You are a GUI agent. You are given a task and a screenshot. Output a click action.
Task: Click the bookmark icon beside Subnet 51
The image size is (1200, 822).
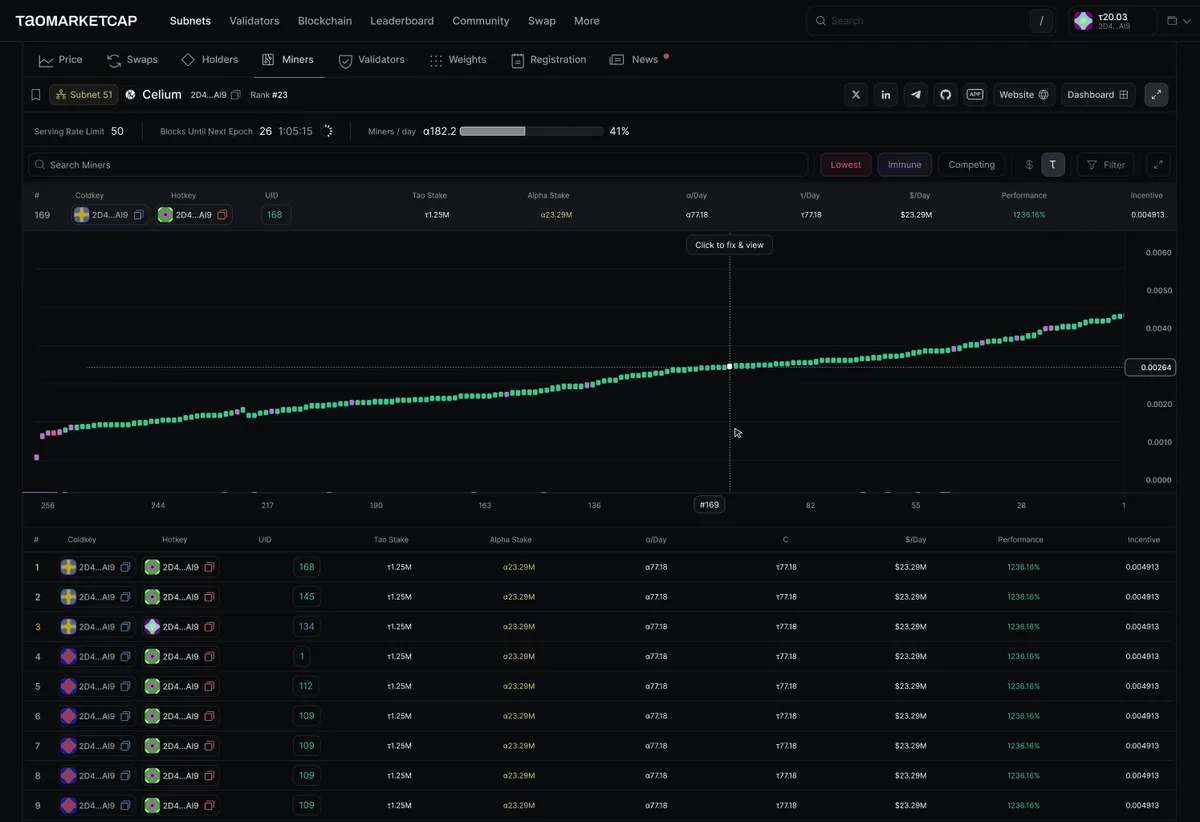pyautogui.click(x=36, y=95)
